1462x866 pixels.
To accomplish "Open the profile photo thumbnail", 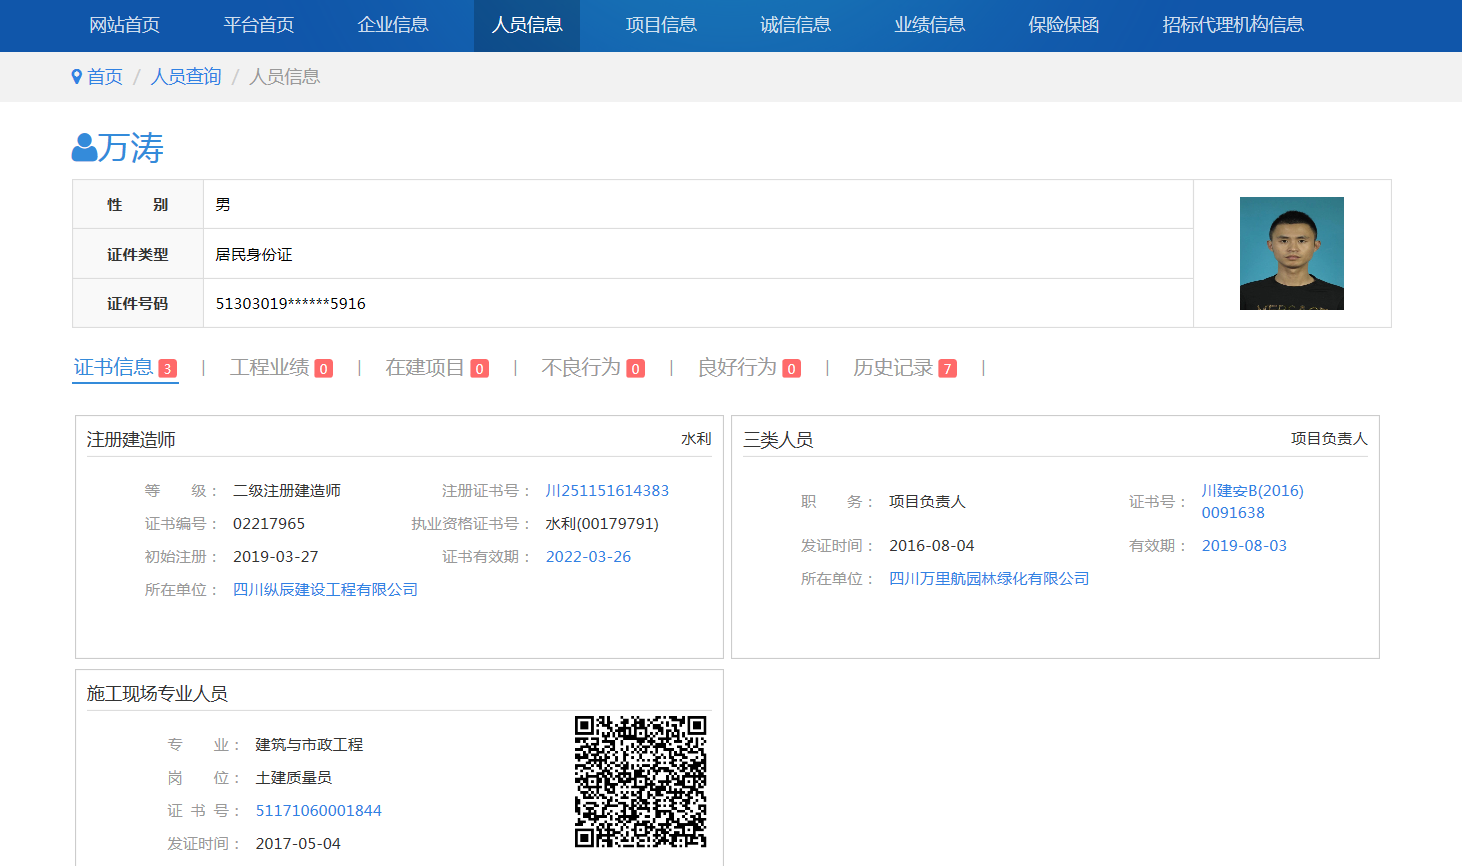I will click(1291, 253).
